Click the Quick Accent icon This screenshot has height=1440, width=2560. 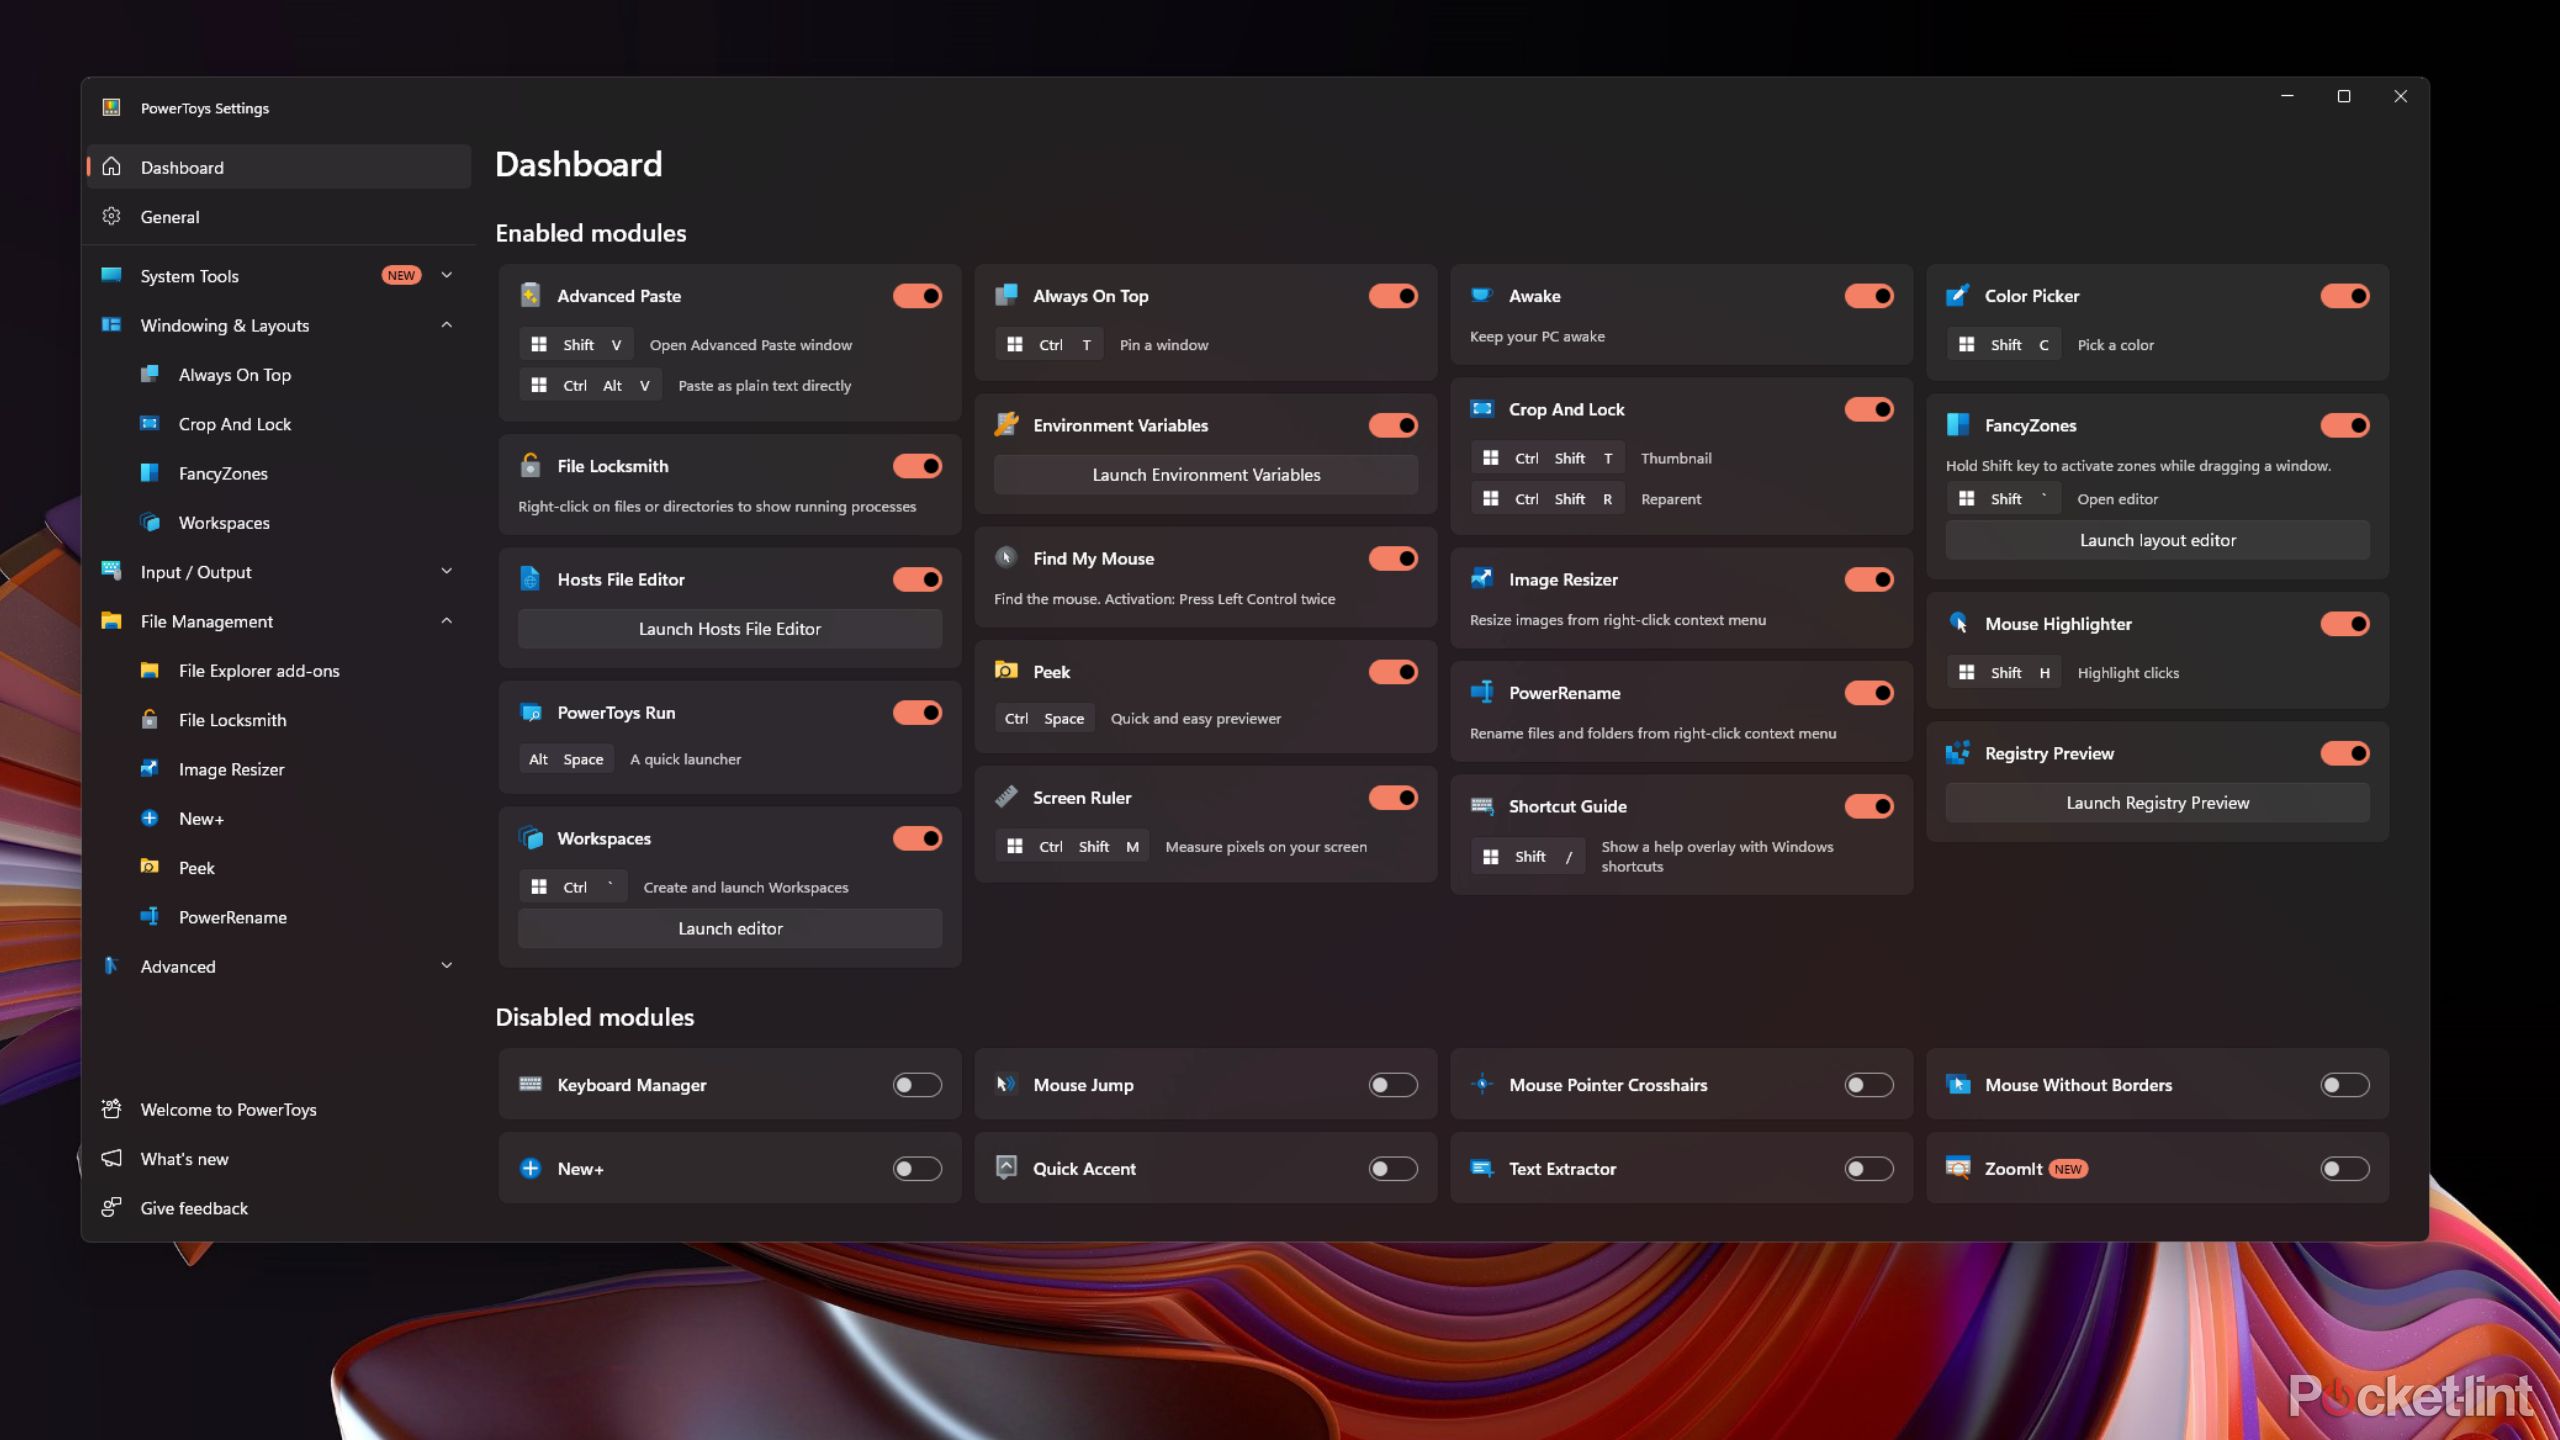[1006, 1167]
